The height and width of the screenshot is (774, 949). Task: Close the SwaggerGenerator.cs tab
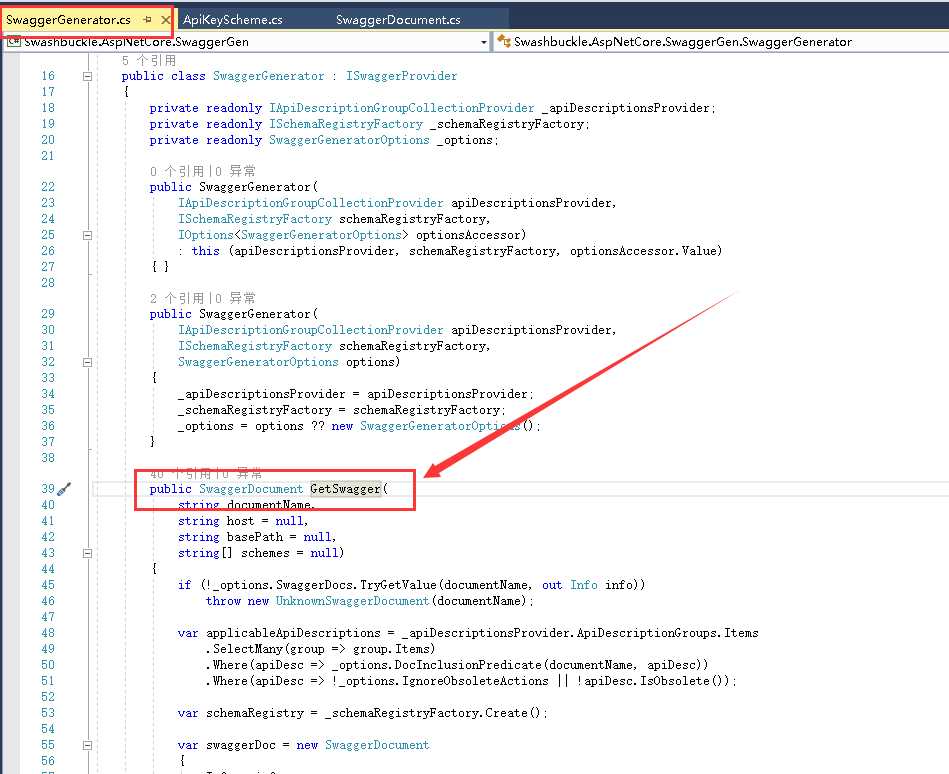coord(165,20)
